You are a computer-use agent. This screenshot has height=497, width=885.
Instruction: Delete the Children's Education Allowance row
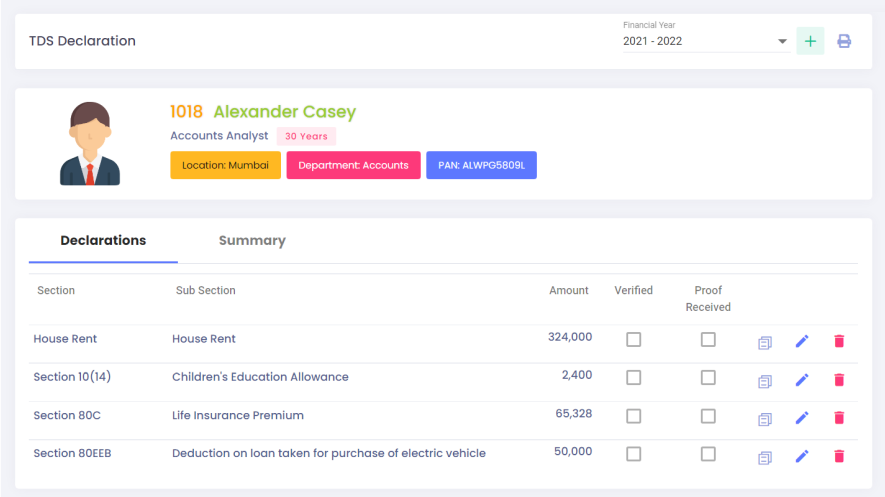[x=839, y=380]
